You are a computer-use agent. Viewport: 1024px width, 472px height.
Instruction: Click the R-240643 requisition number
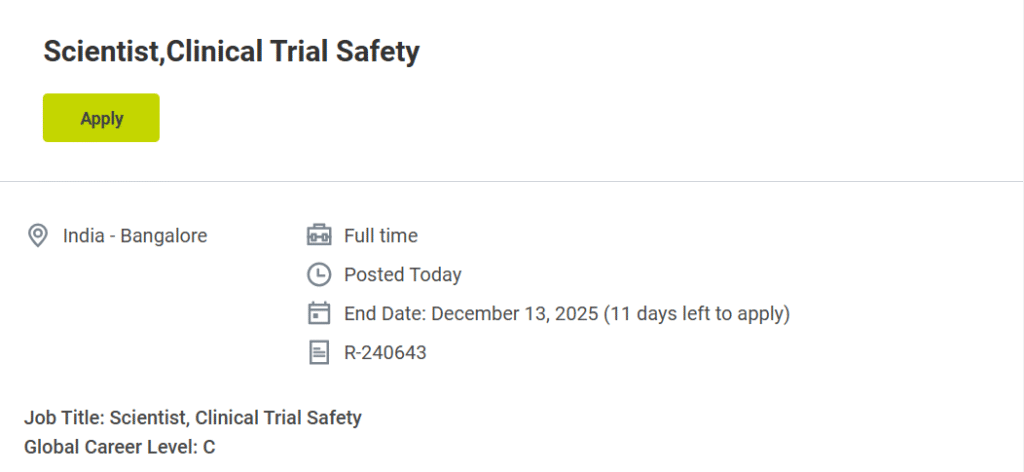(x=385, y=352)
